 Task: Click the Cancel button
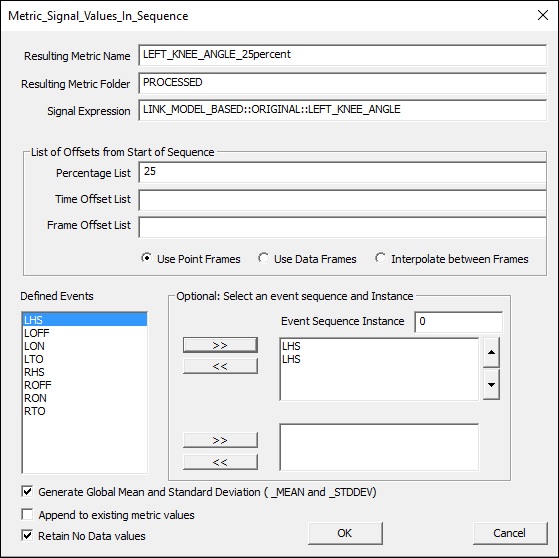coord(510,533)
